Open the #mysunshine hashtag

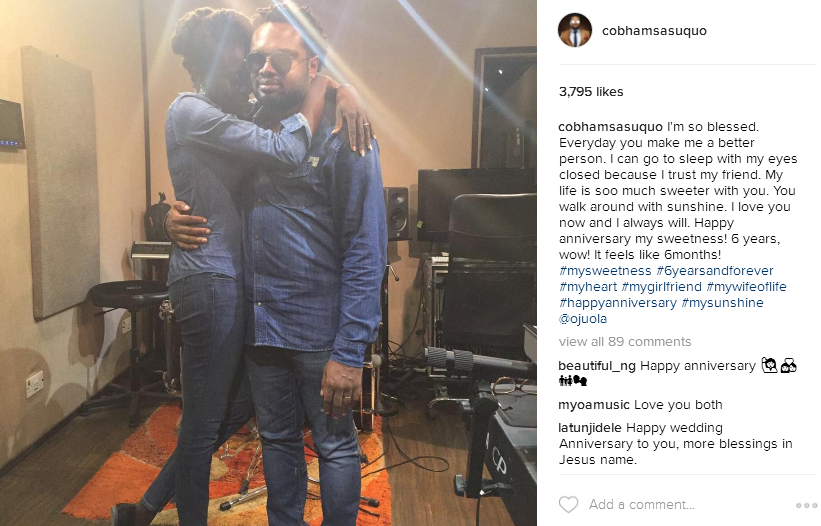tap(723, 303)
